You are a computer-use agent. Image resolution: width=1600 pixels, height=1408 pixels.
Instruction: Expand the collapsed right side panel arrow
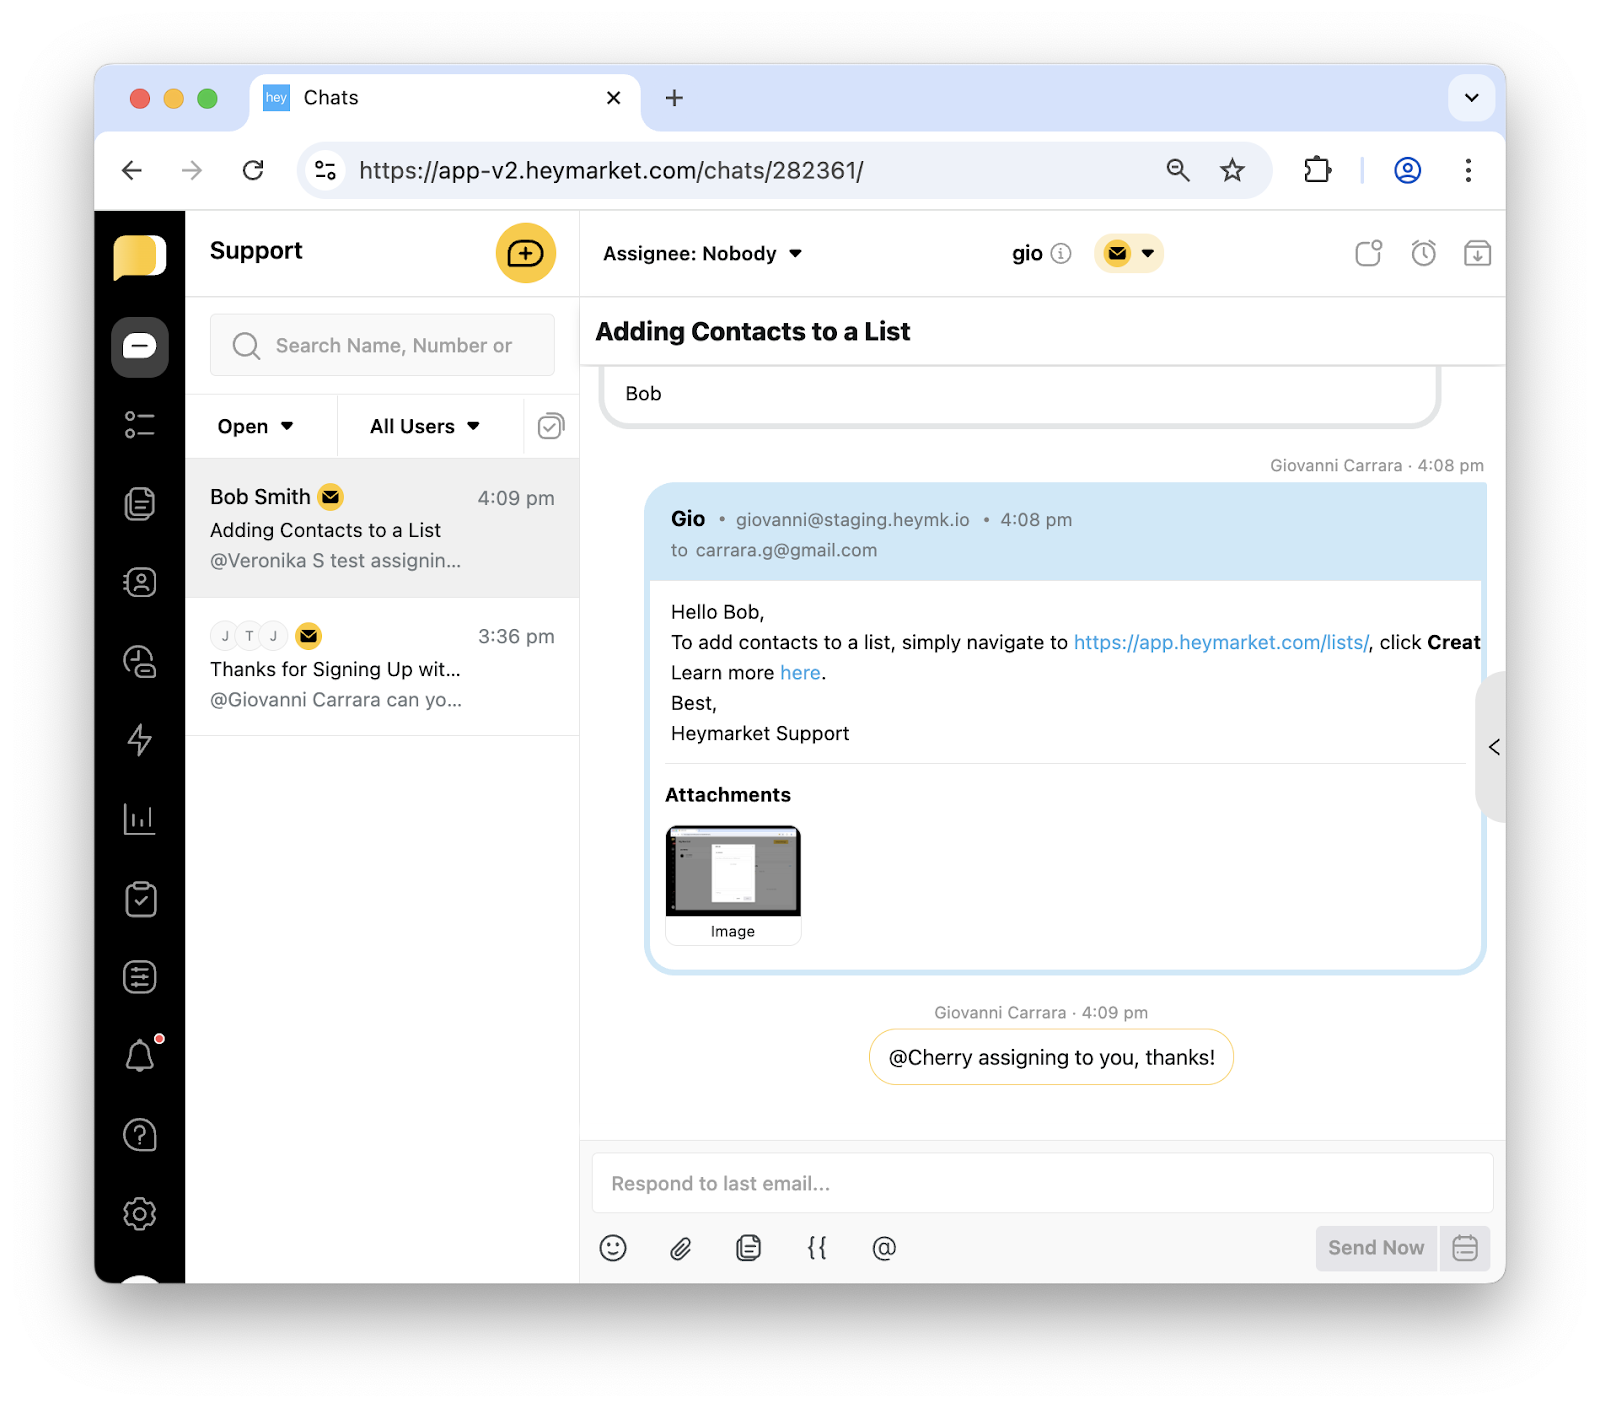pos(1493,747)
